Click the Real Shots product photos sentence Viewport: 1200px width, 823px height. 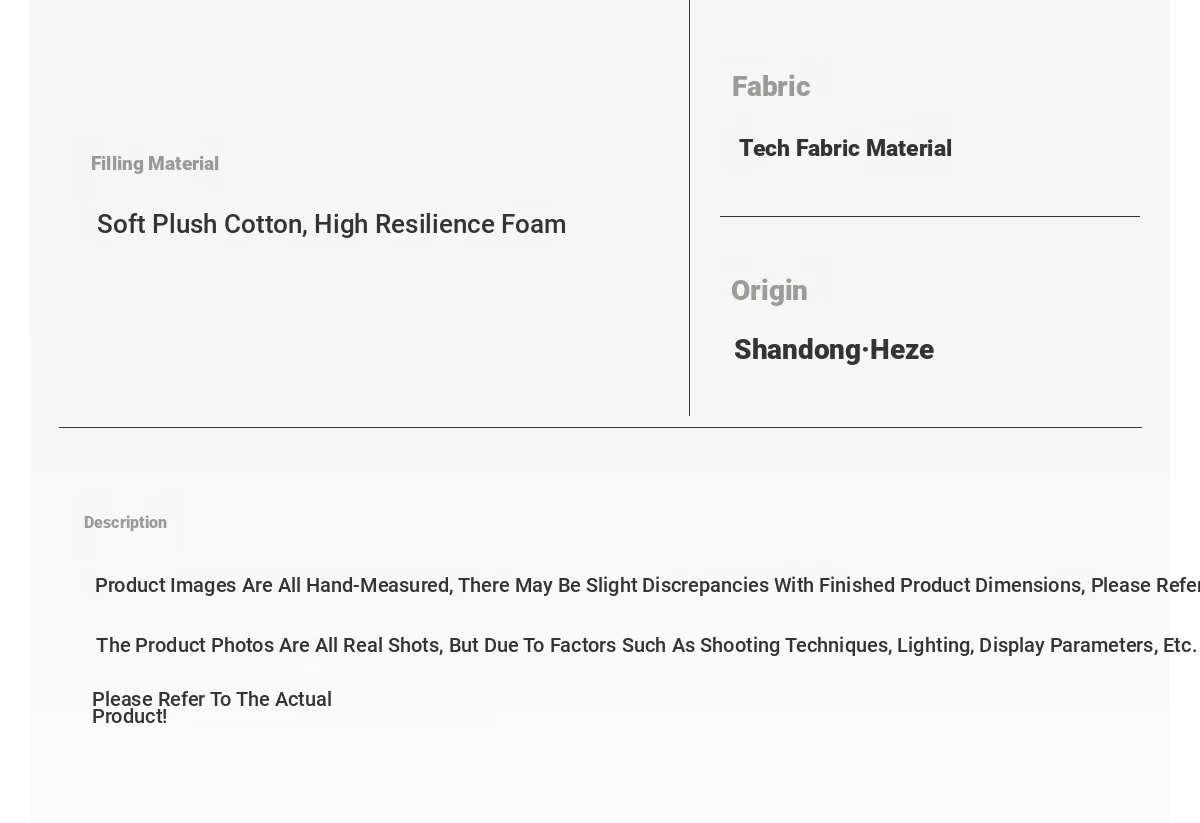pyautogui.click(x=646, y=645)
